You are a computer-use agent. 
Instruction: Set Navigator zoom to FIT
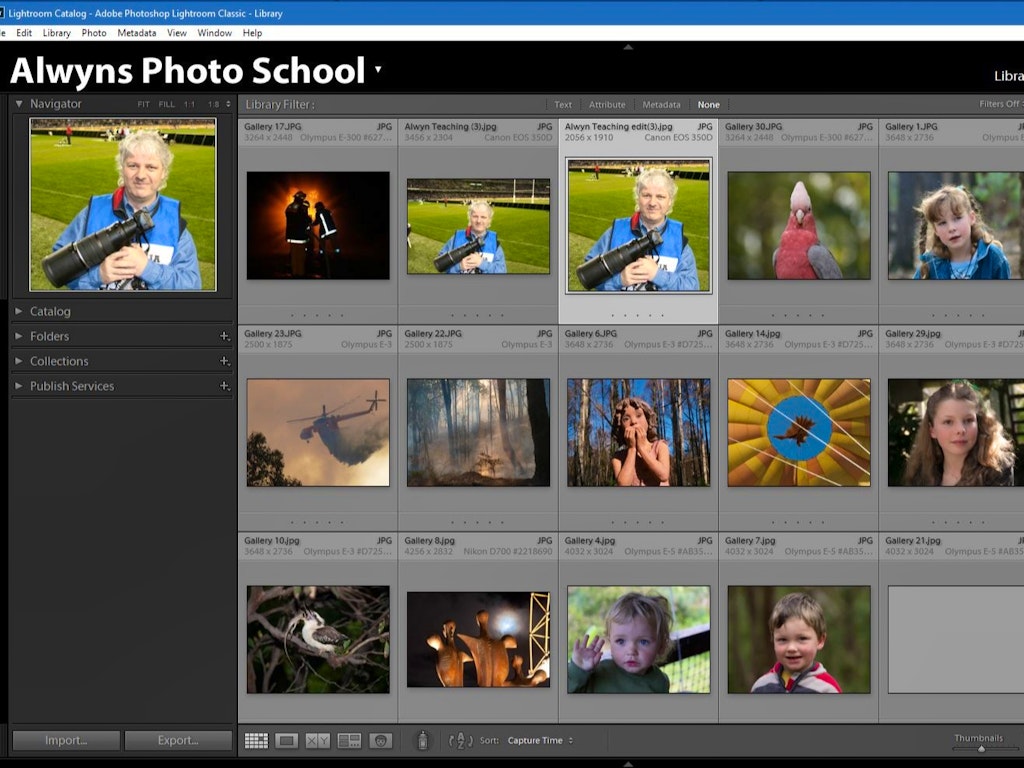pyautogui.click(x=144, y=104)
